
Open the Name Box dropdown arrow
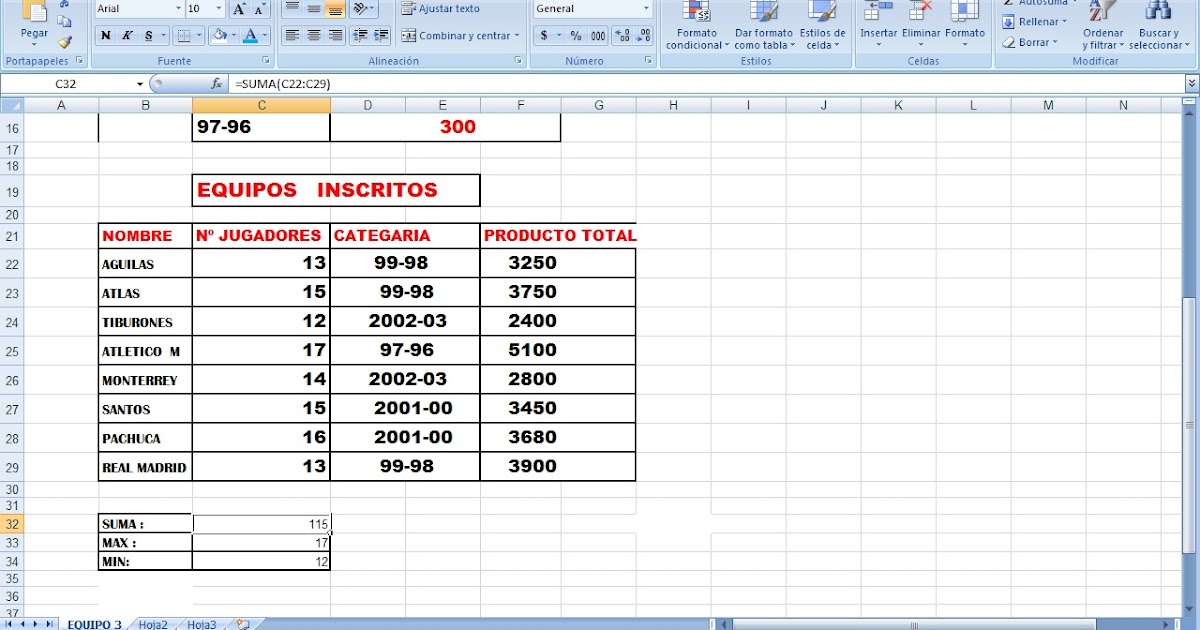[x=140, y=84]
